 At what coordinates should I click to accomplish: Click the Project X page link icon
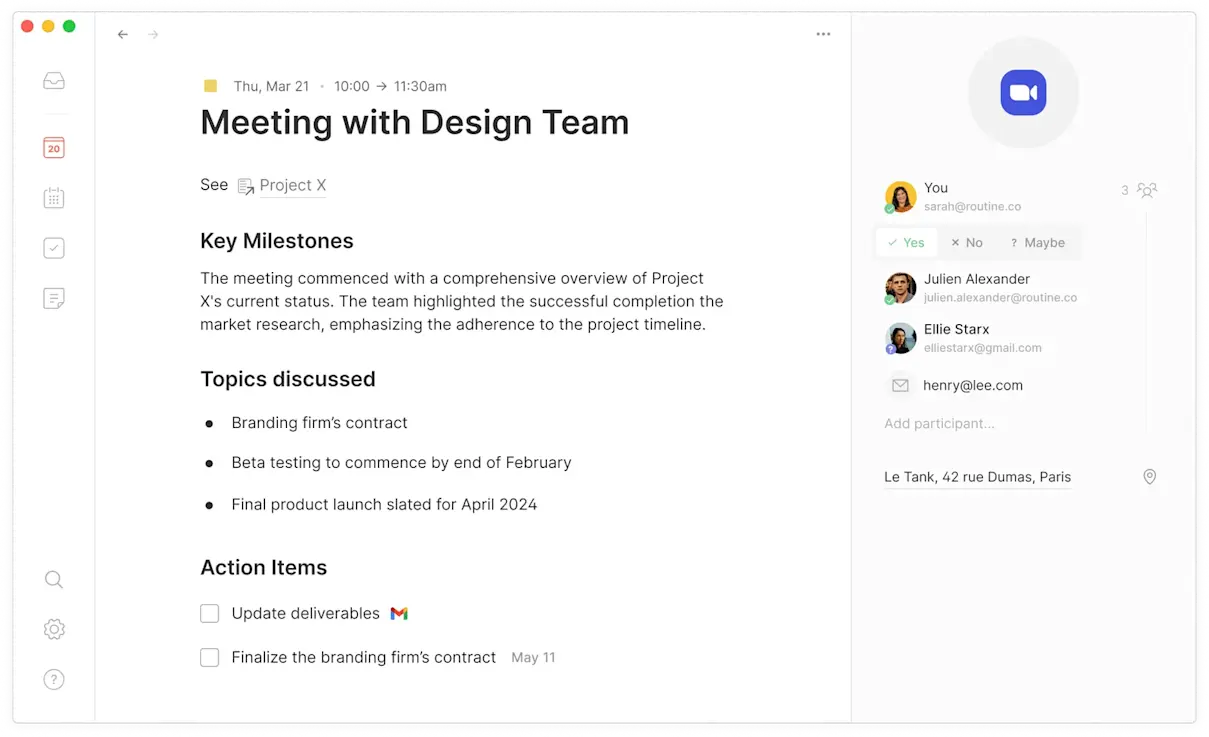[x=246, y=185]
